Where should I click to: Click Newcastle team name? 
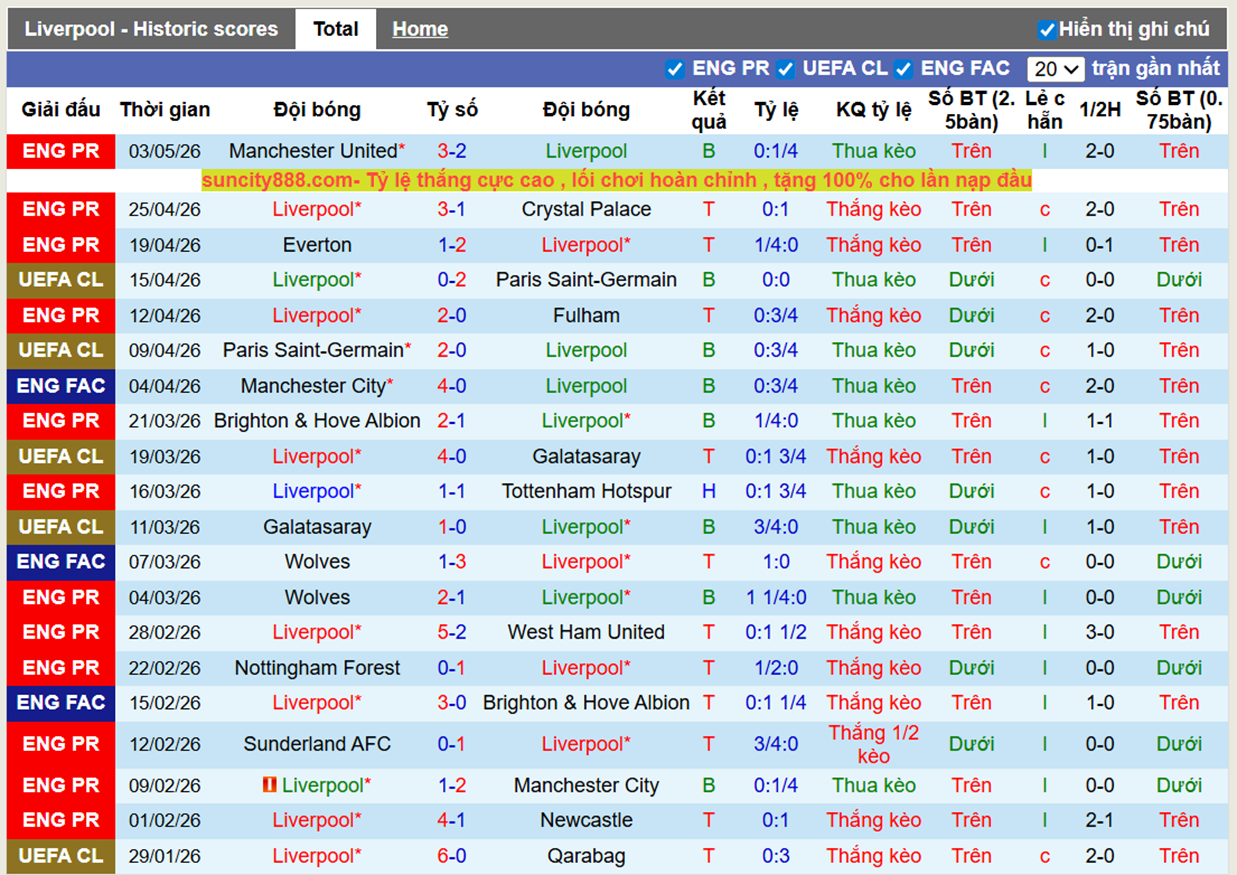coord(586,820)
